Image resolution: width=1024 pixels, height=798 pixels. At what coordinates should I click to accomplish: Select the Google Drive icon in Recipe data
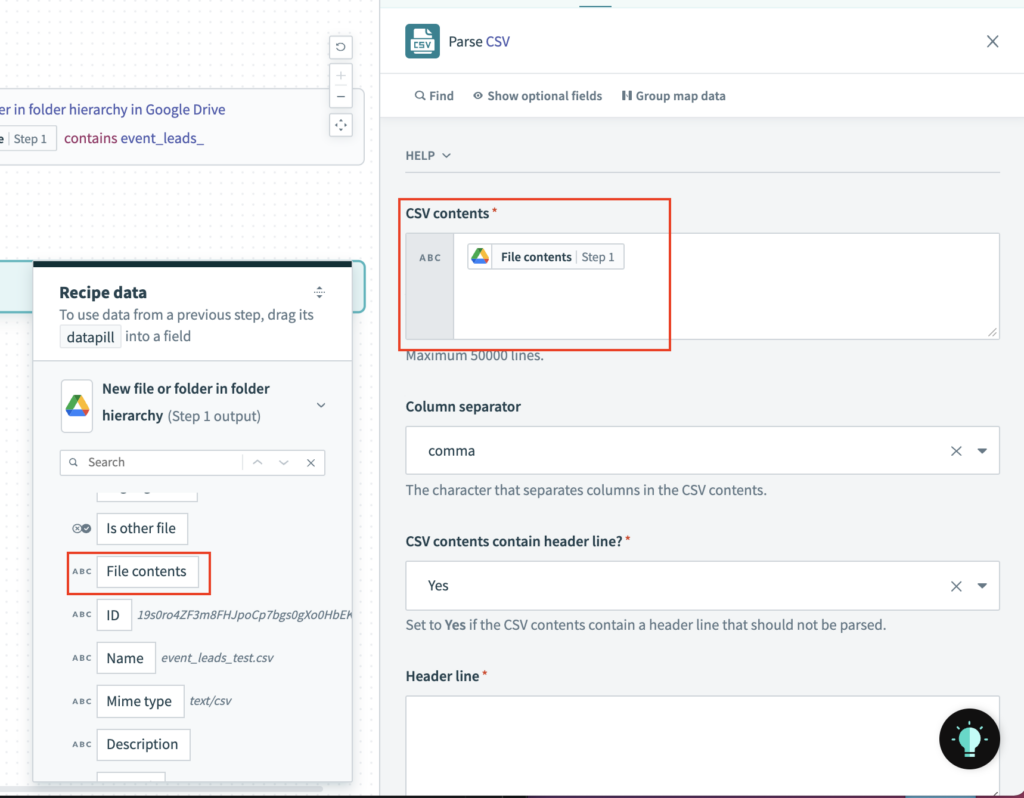coord(77,406)
